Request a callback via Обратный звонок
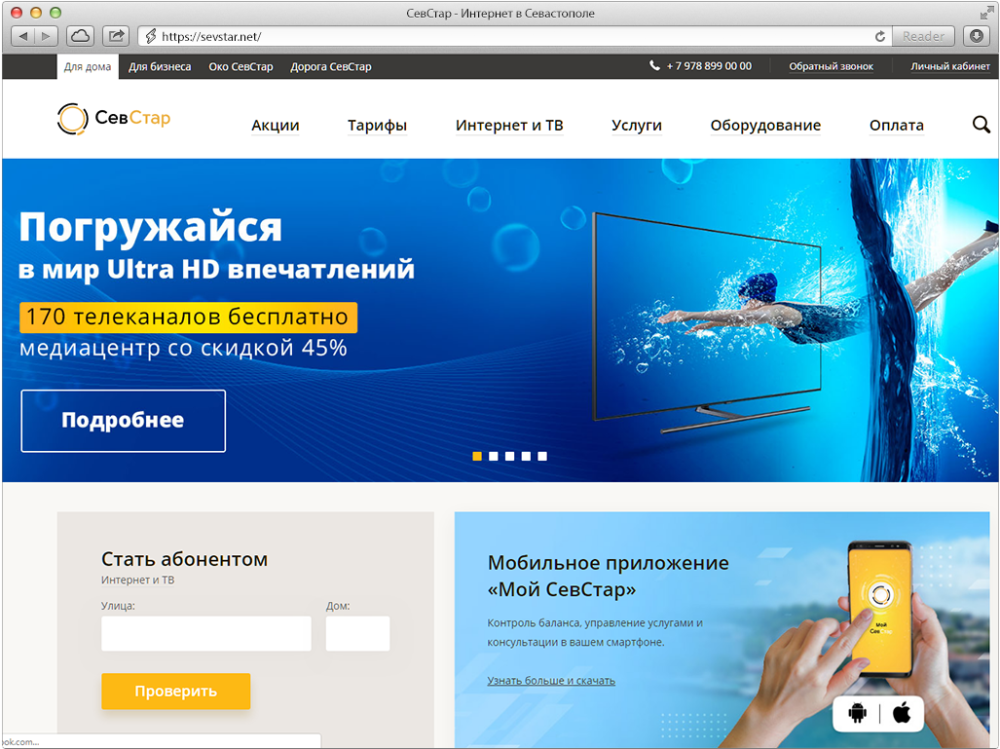 [x=831, y=65]
